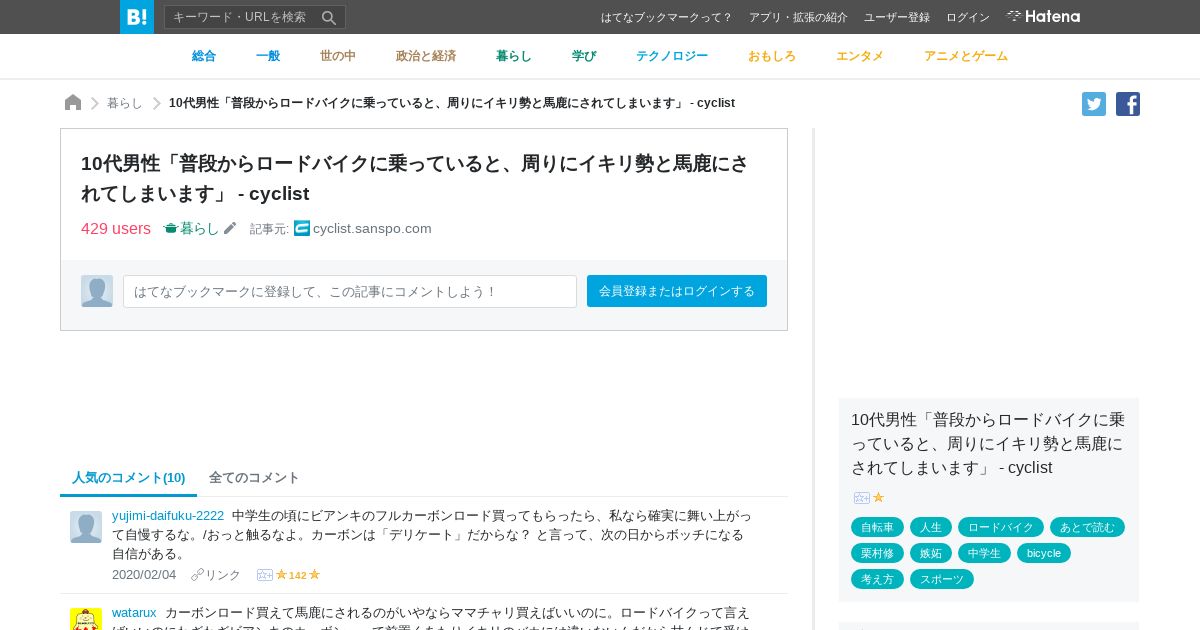Click the user avatar in the comment box
1200x630 pixels.
point(97,291)
